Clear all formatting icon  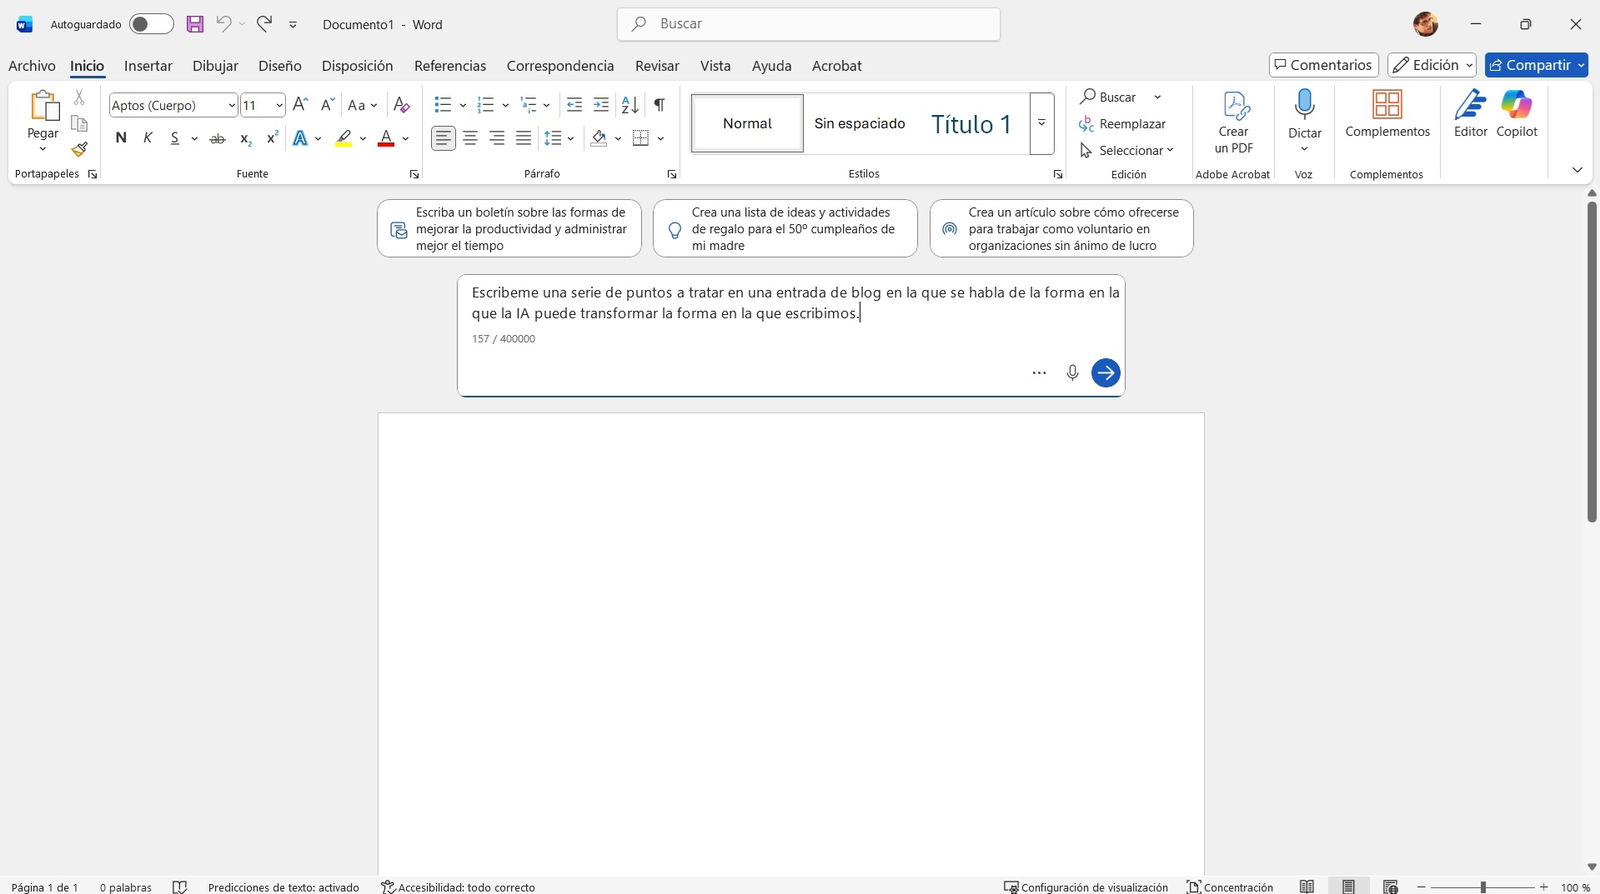401,105
